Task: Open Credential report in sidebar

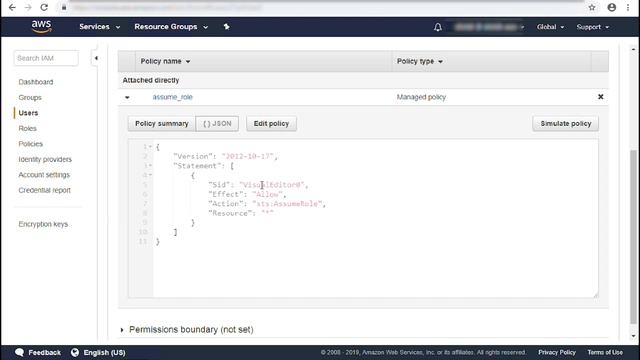Action: tap(44, 191)
